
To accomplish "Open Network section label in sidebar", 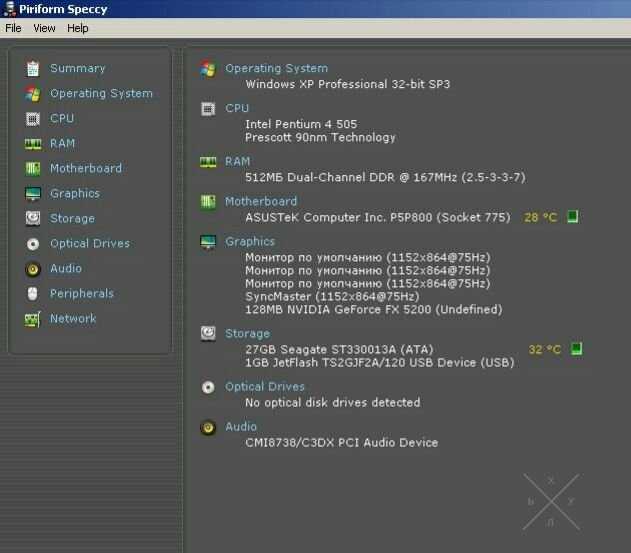I will tap(73, 319).
